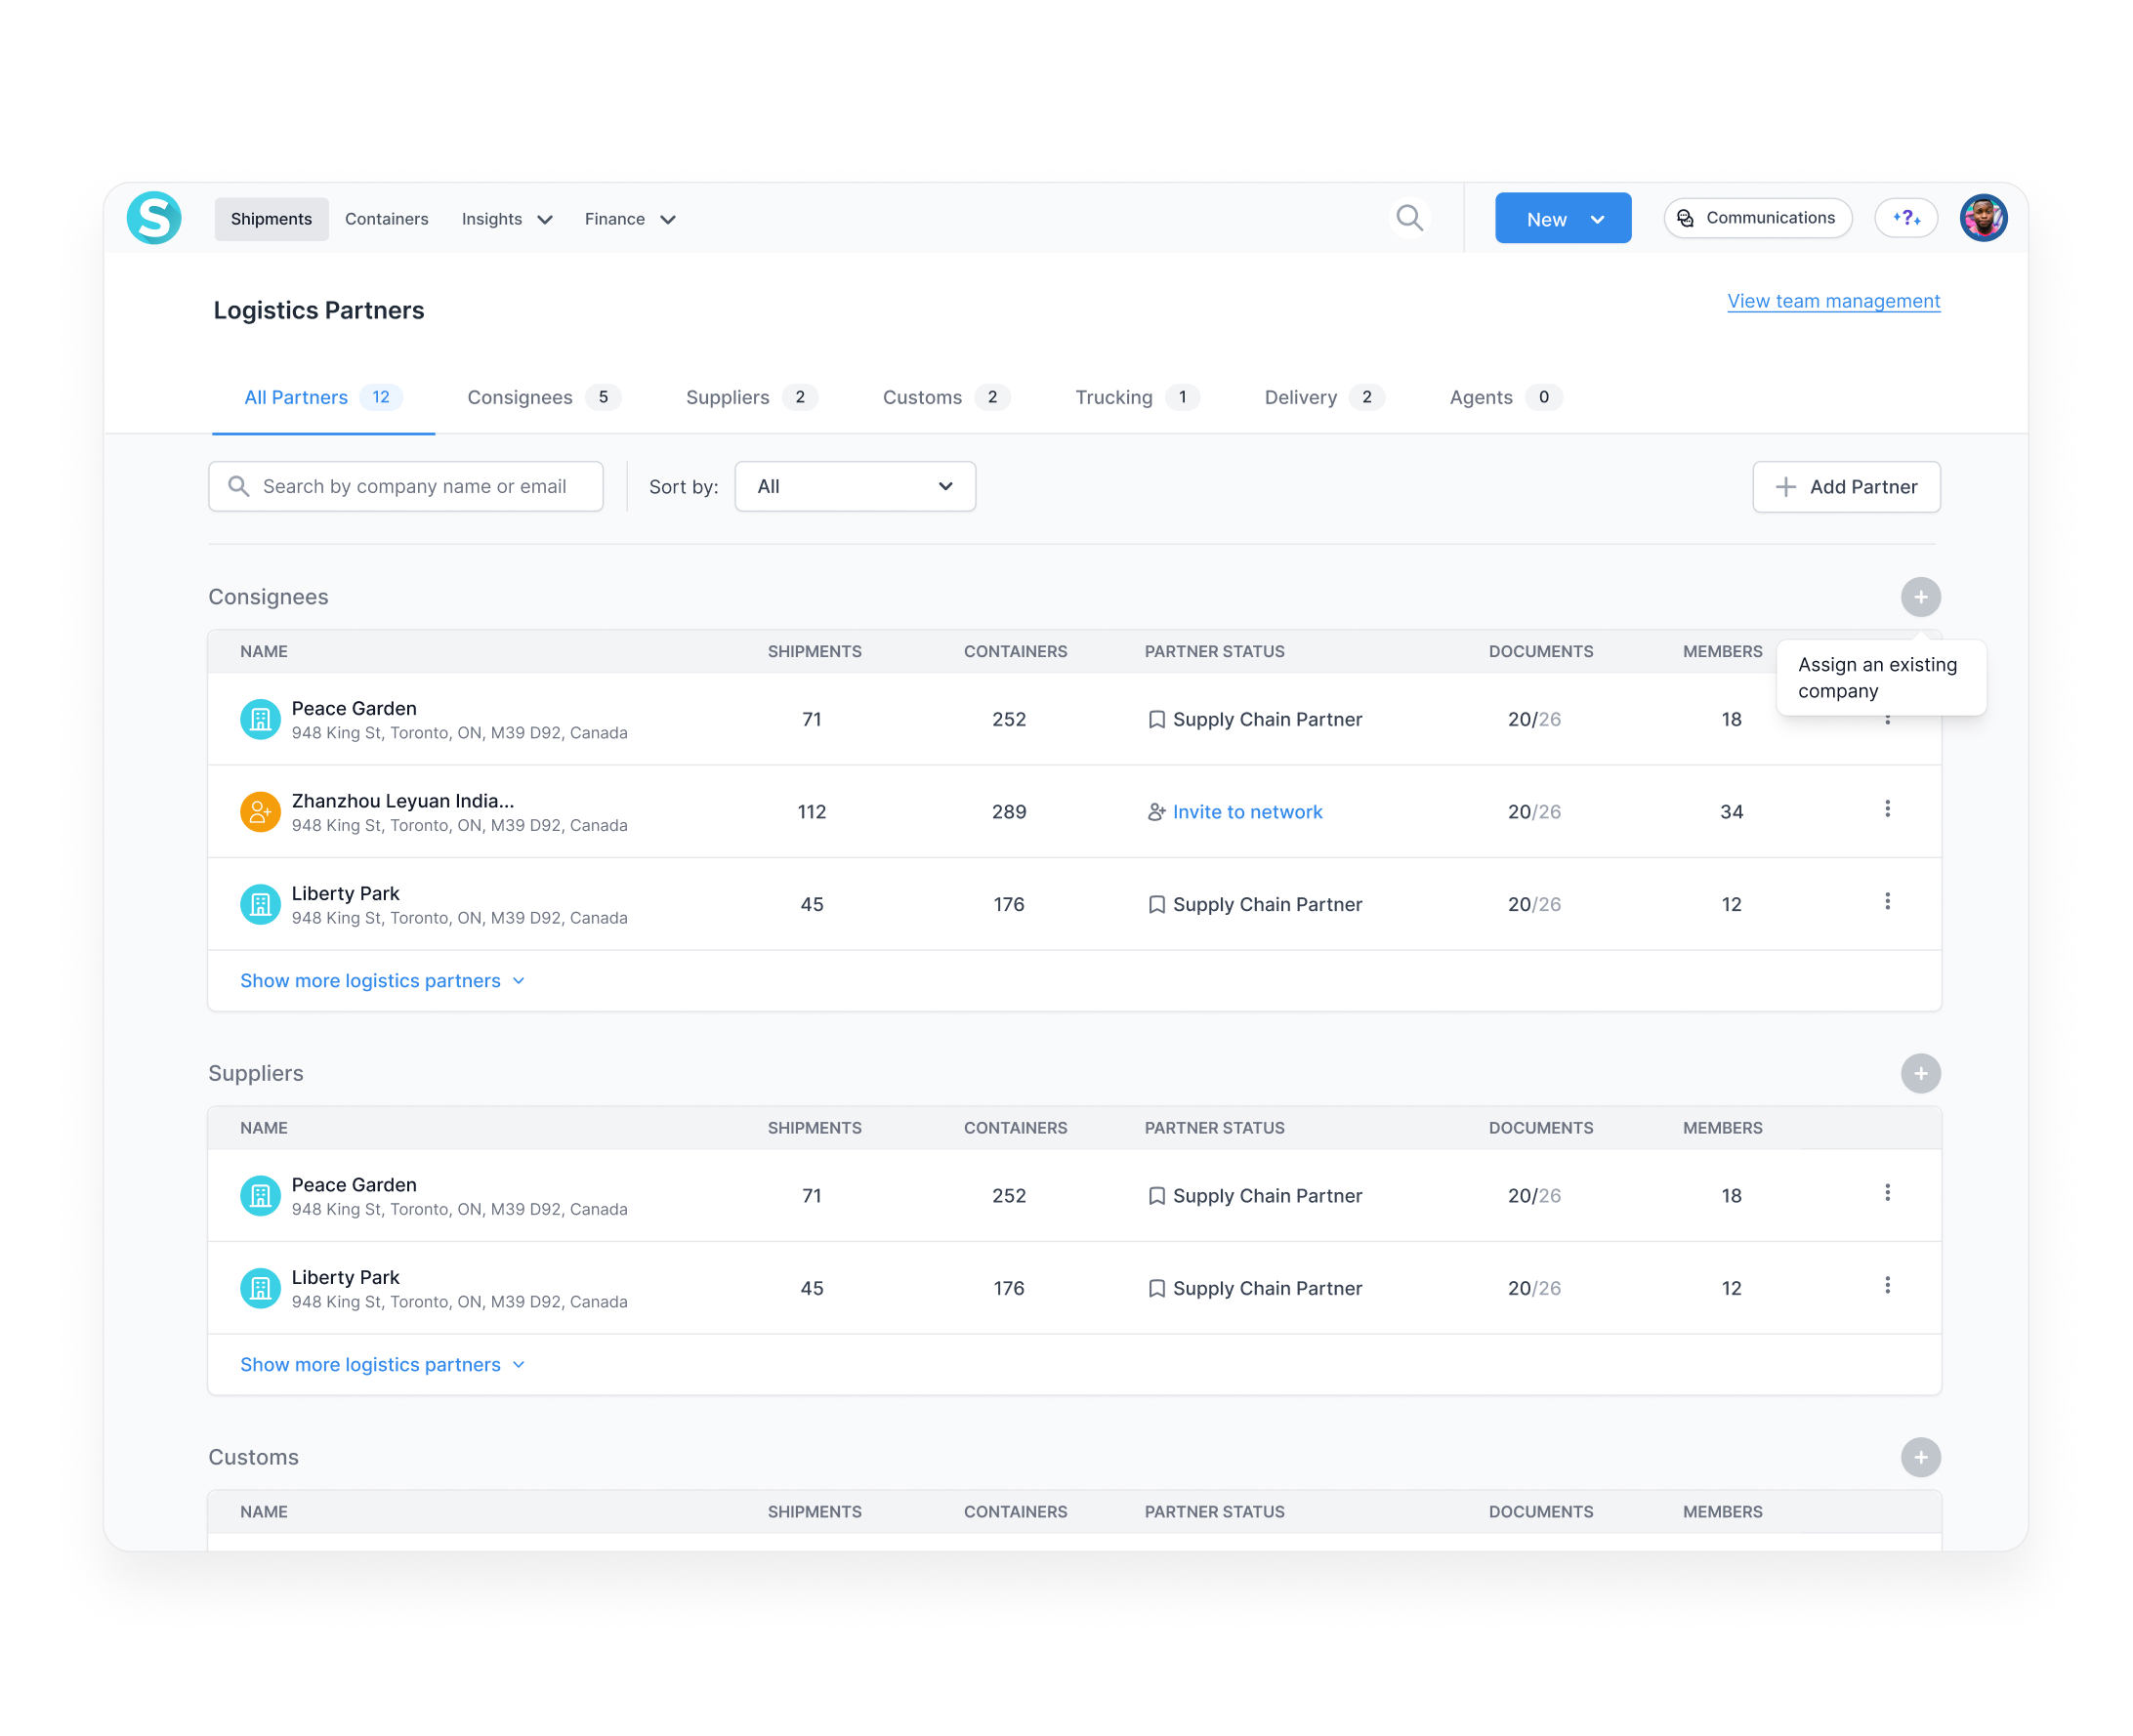2133x1736 pixels.
Task: Click the plus icon beside Consignees heading
Action: pyautogui.click(x=1920, y=597)
